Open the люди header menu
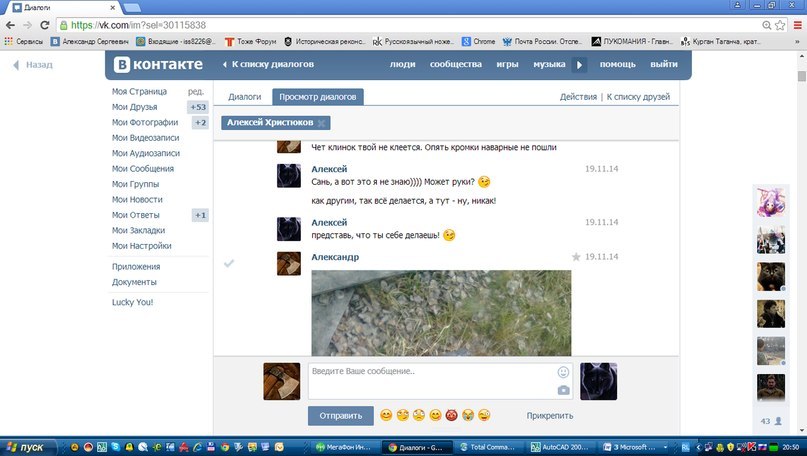 (402, 64)
